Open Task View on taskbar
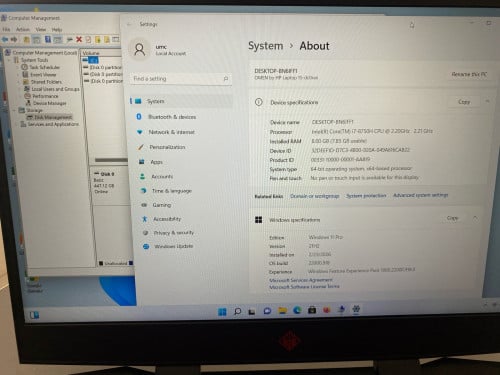 pyautogui.click(x=252, y=311)
